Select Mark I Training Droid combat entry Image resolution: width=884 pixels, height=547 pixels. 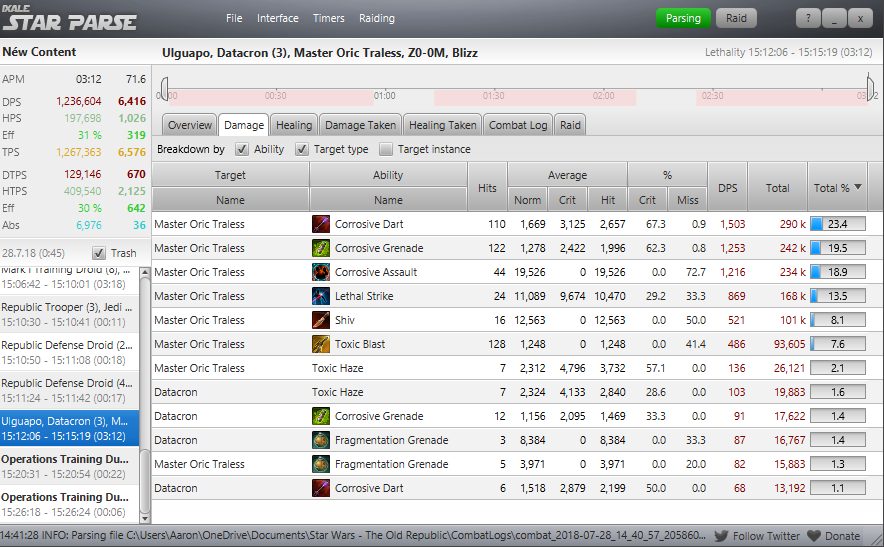pos(69,280)
